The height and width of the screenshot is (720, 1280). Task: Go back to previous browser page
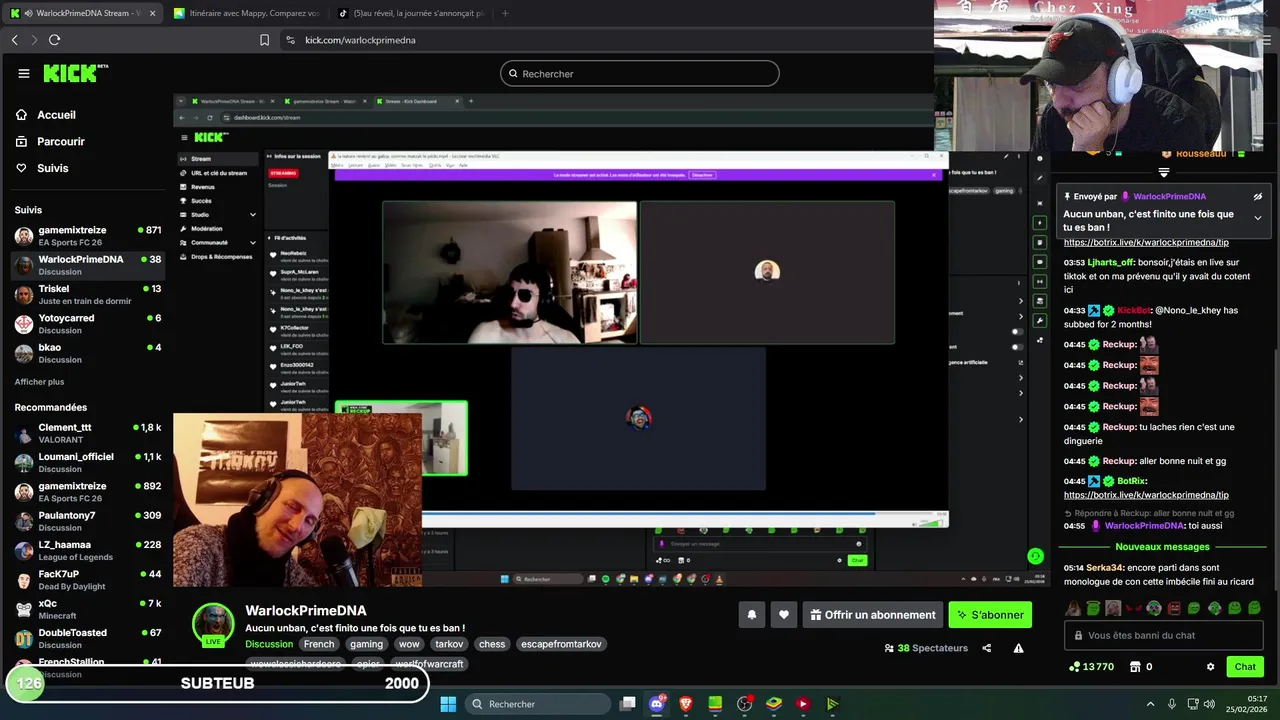click(15, 40)
